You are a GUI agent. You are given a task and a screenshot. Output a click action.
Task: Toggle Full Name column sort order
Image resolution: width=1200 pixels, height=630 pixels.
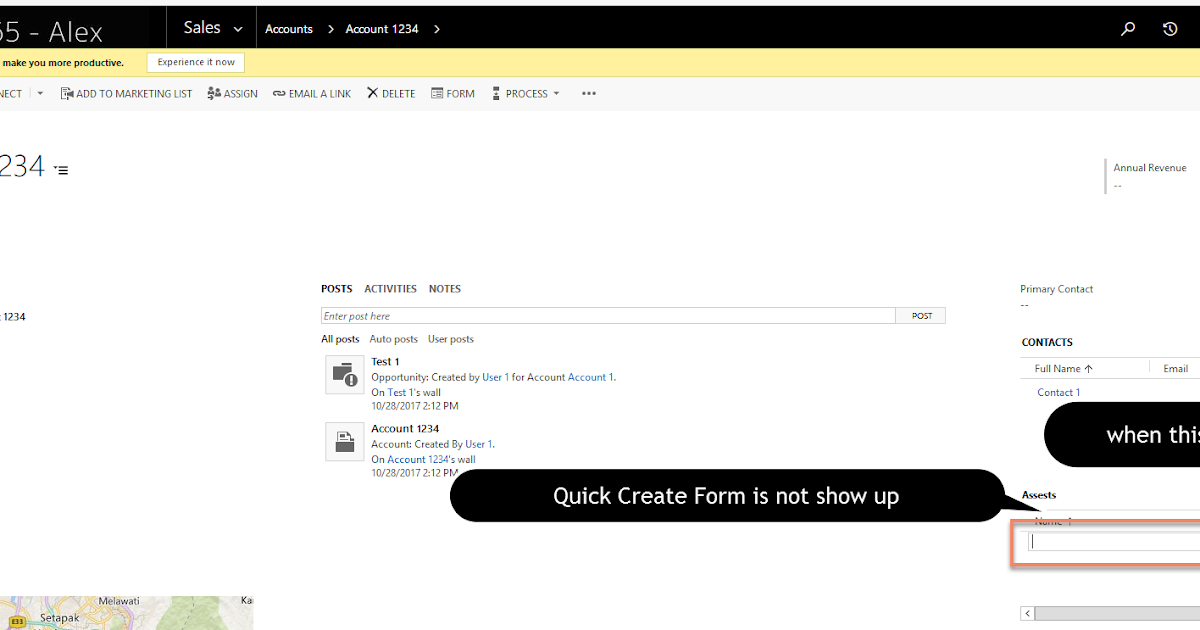pyautogui.click(x=1064, y=368)
